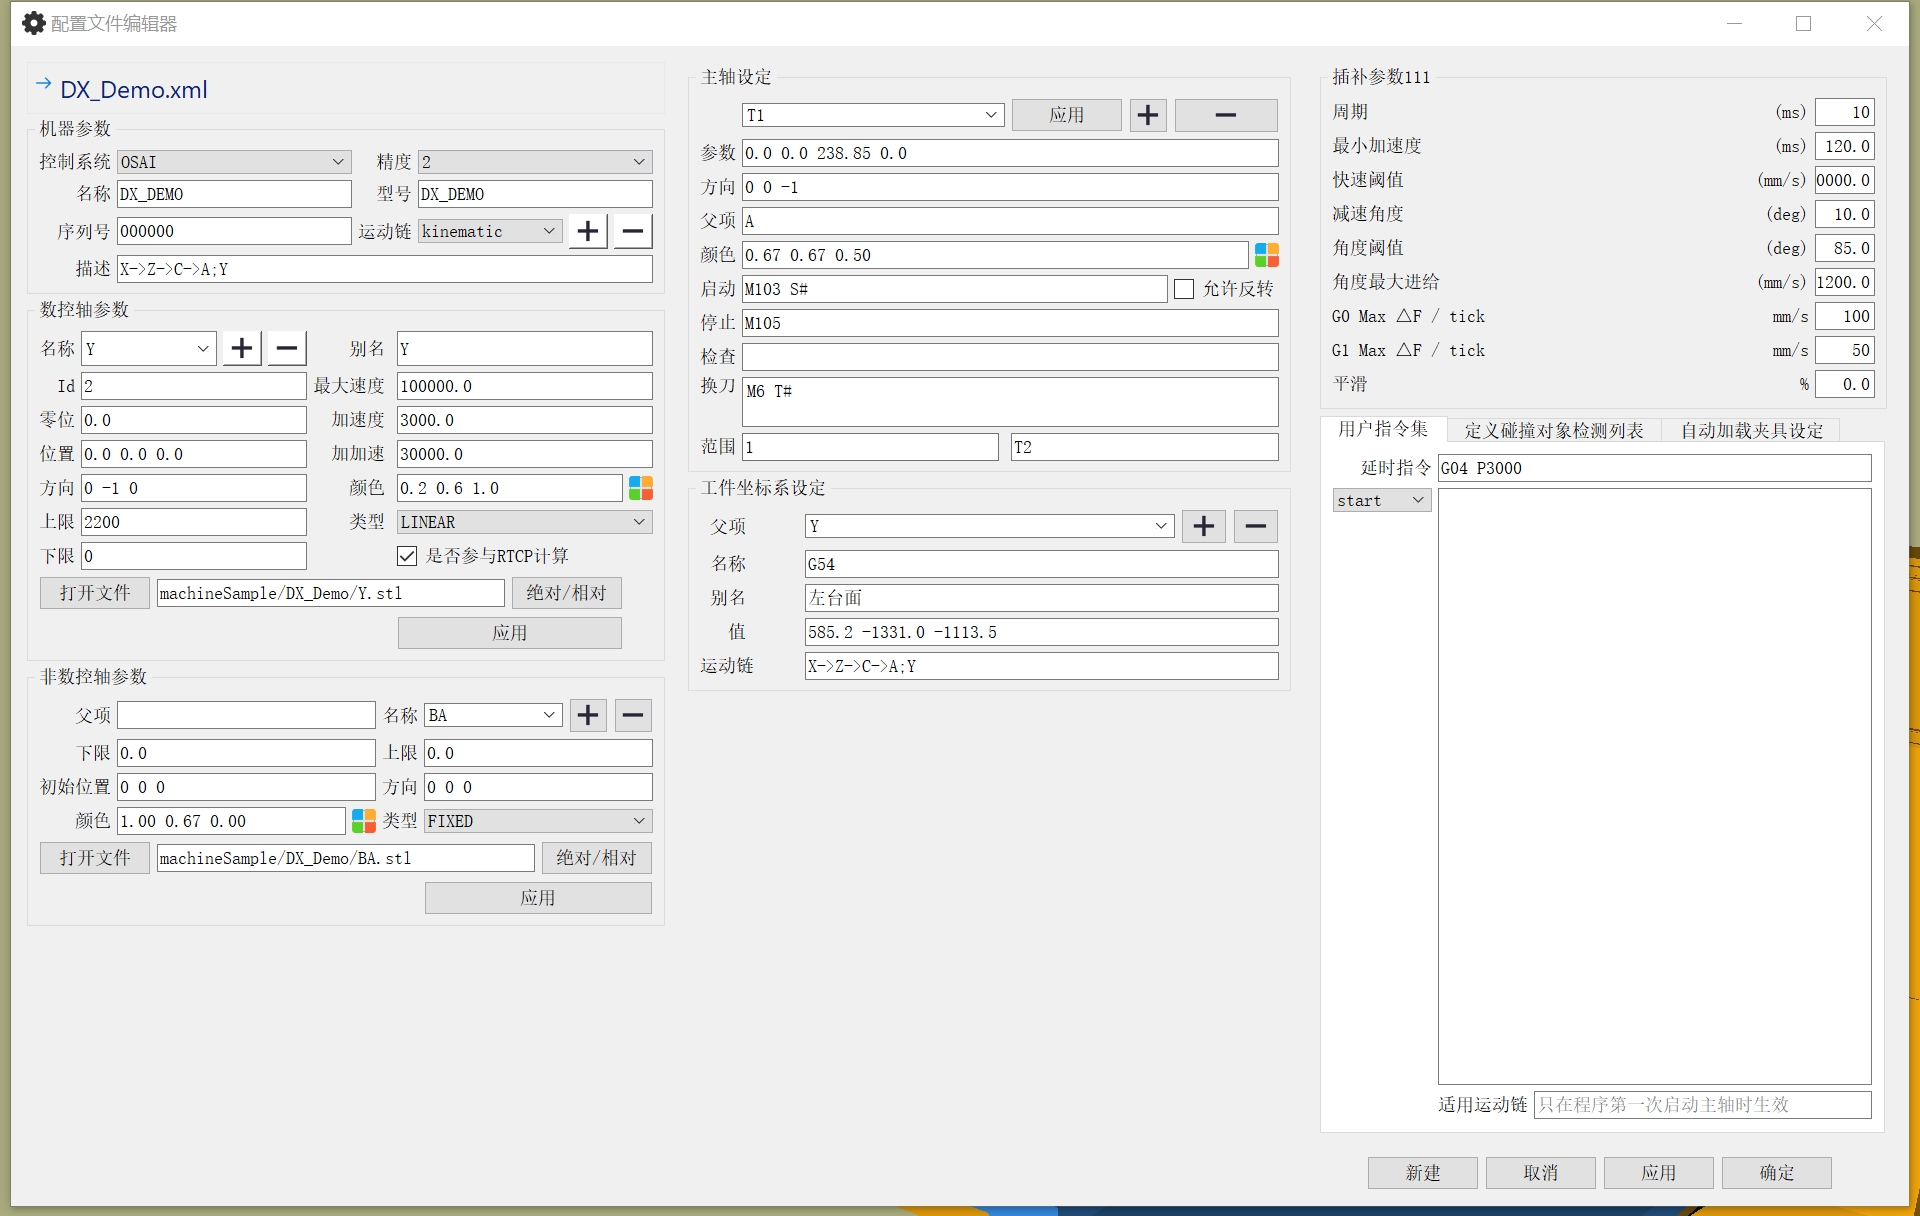This screenshot has height=1216, width=1920.
Task: Toggle the 是否参与RTCP计算 checkbox
Action: [x=407, y=556]
